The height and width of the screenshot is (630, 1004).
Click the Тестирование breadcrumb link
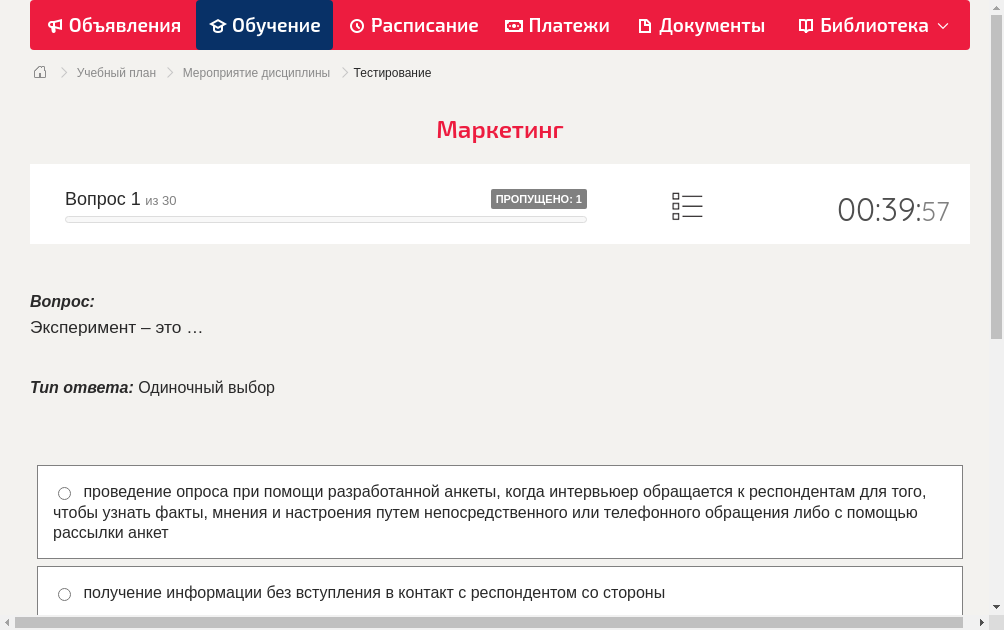coord(391,72)
